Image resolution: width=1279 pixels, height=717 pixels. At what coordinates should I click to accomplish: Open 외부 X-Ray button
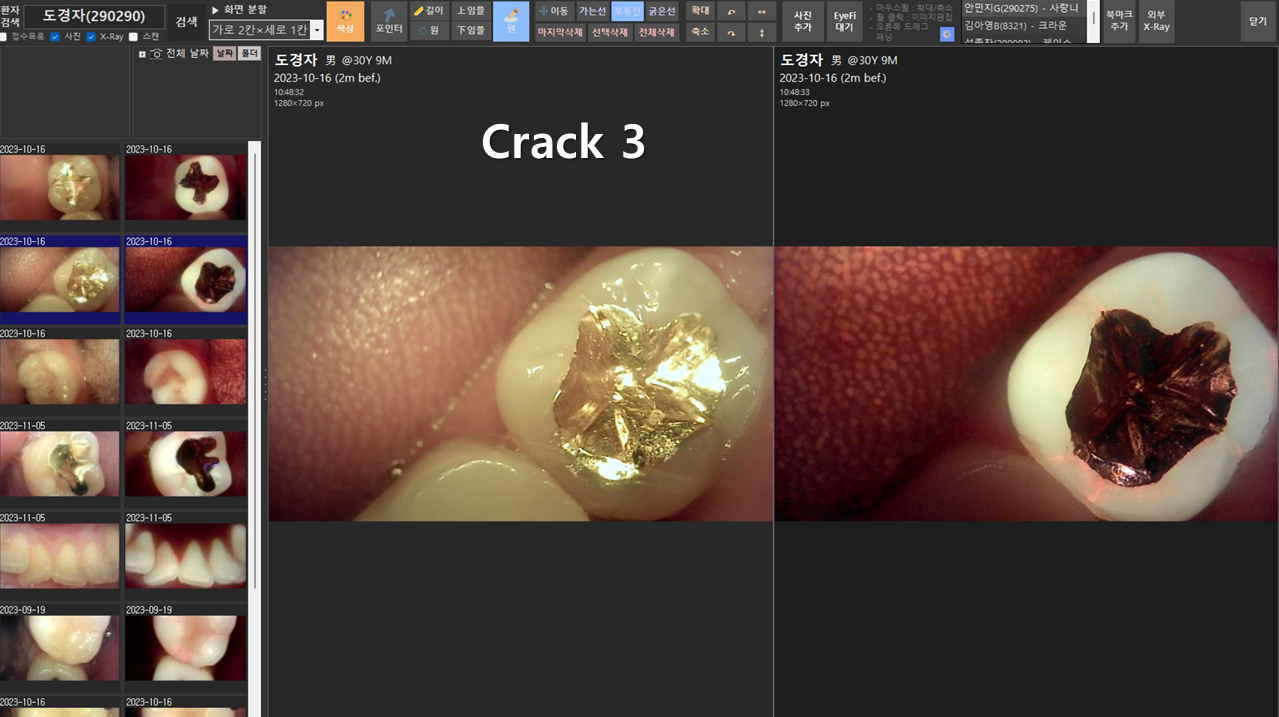pos(1156,21)
